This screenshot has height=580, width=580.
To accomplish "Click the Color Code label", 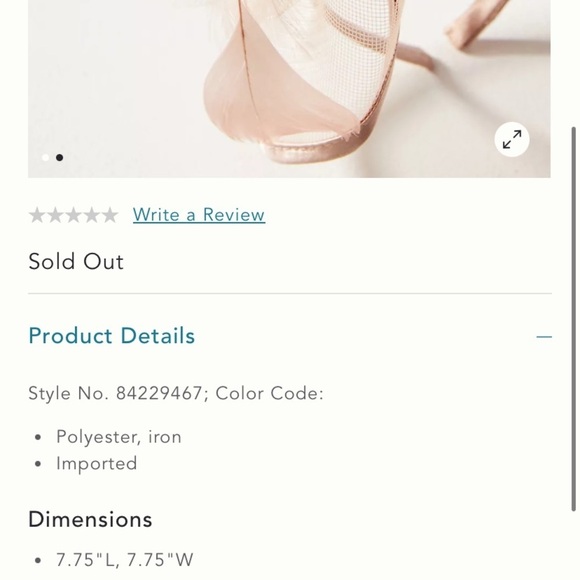I will (x=270, y=393).
